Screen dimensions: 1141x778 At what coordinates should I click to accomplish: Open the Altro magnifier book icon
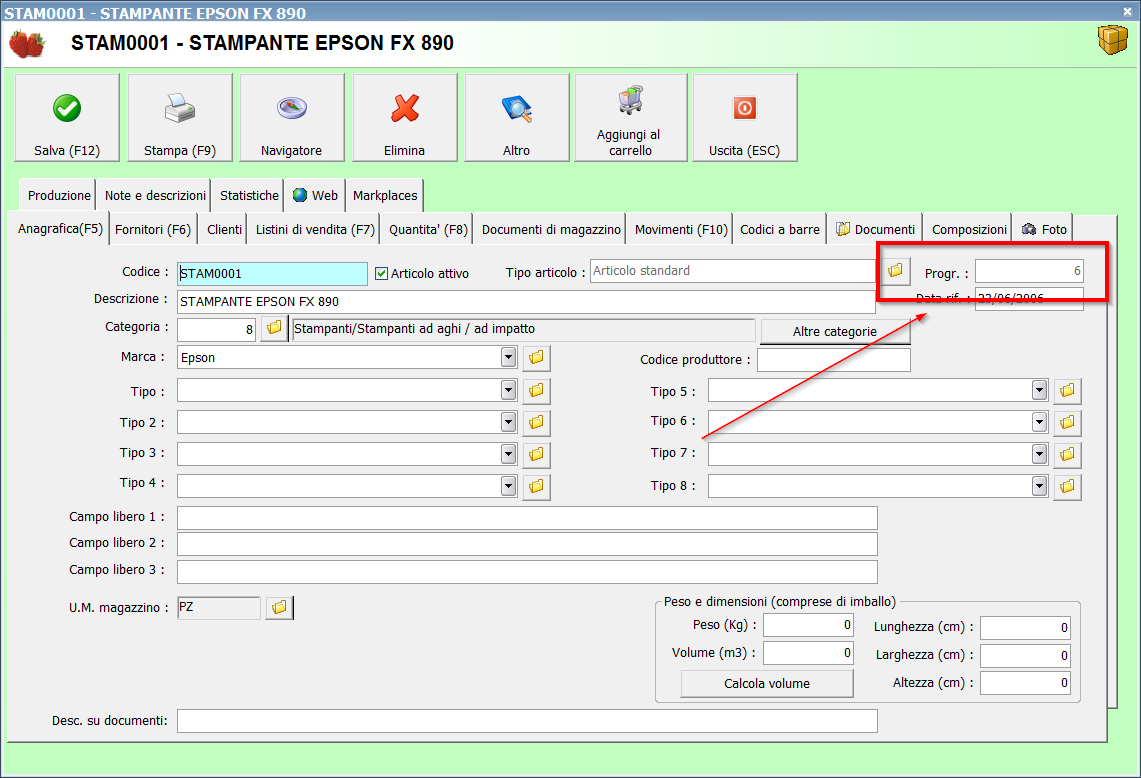click(517, 108)
